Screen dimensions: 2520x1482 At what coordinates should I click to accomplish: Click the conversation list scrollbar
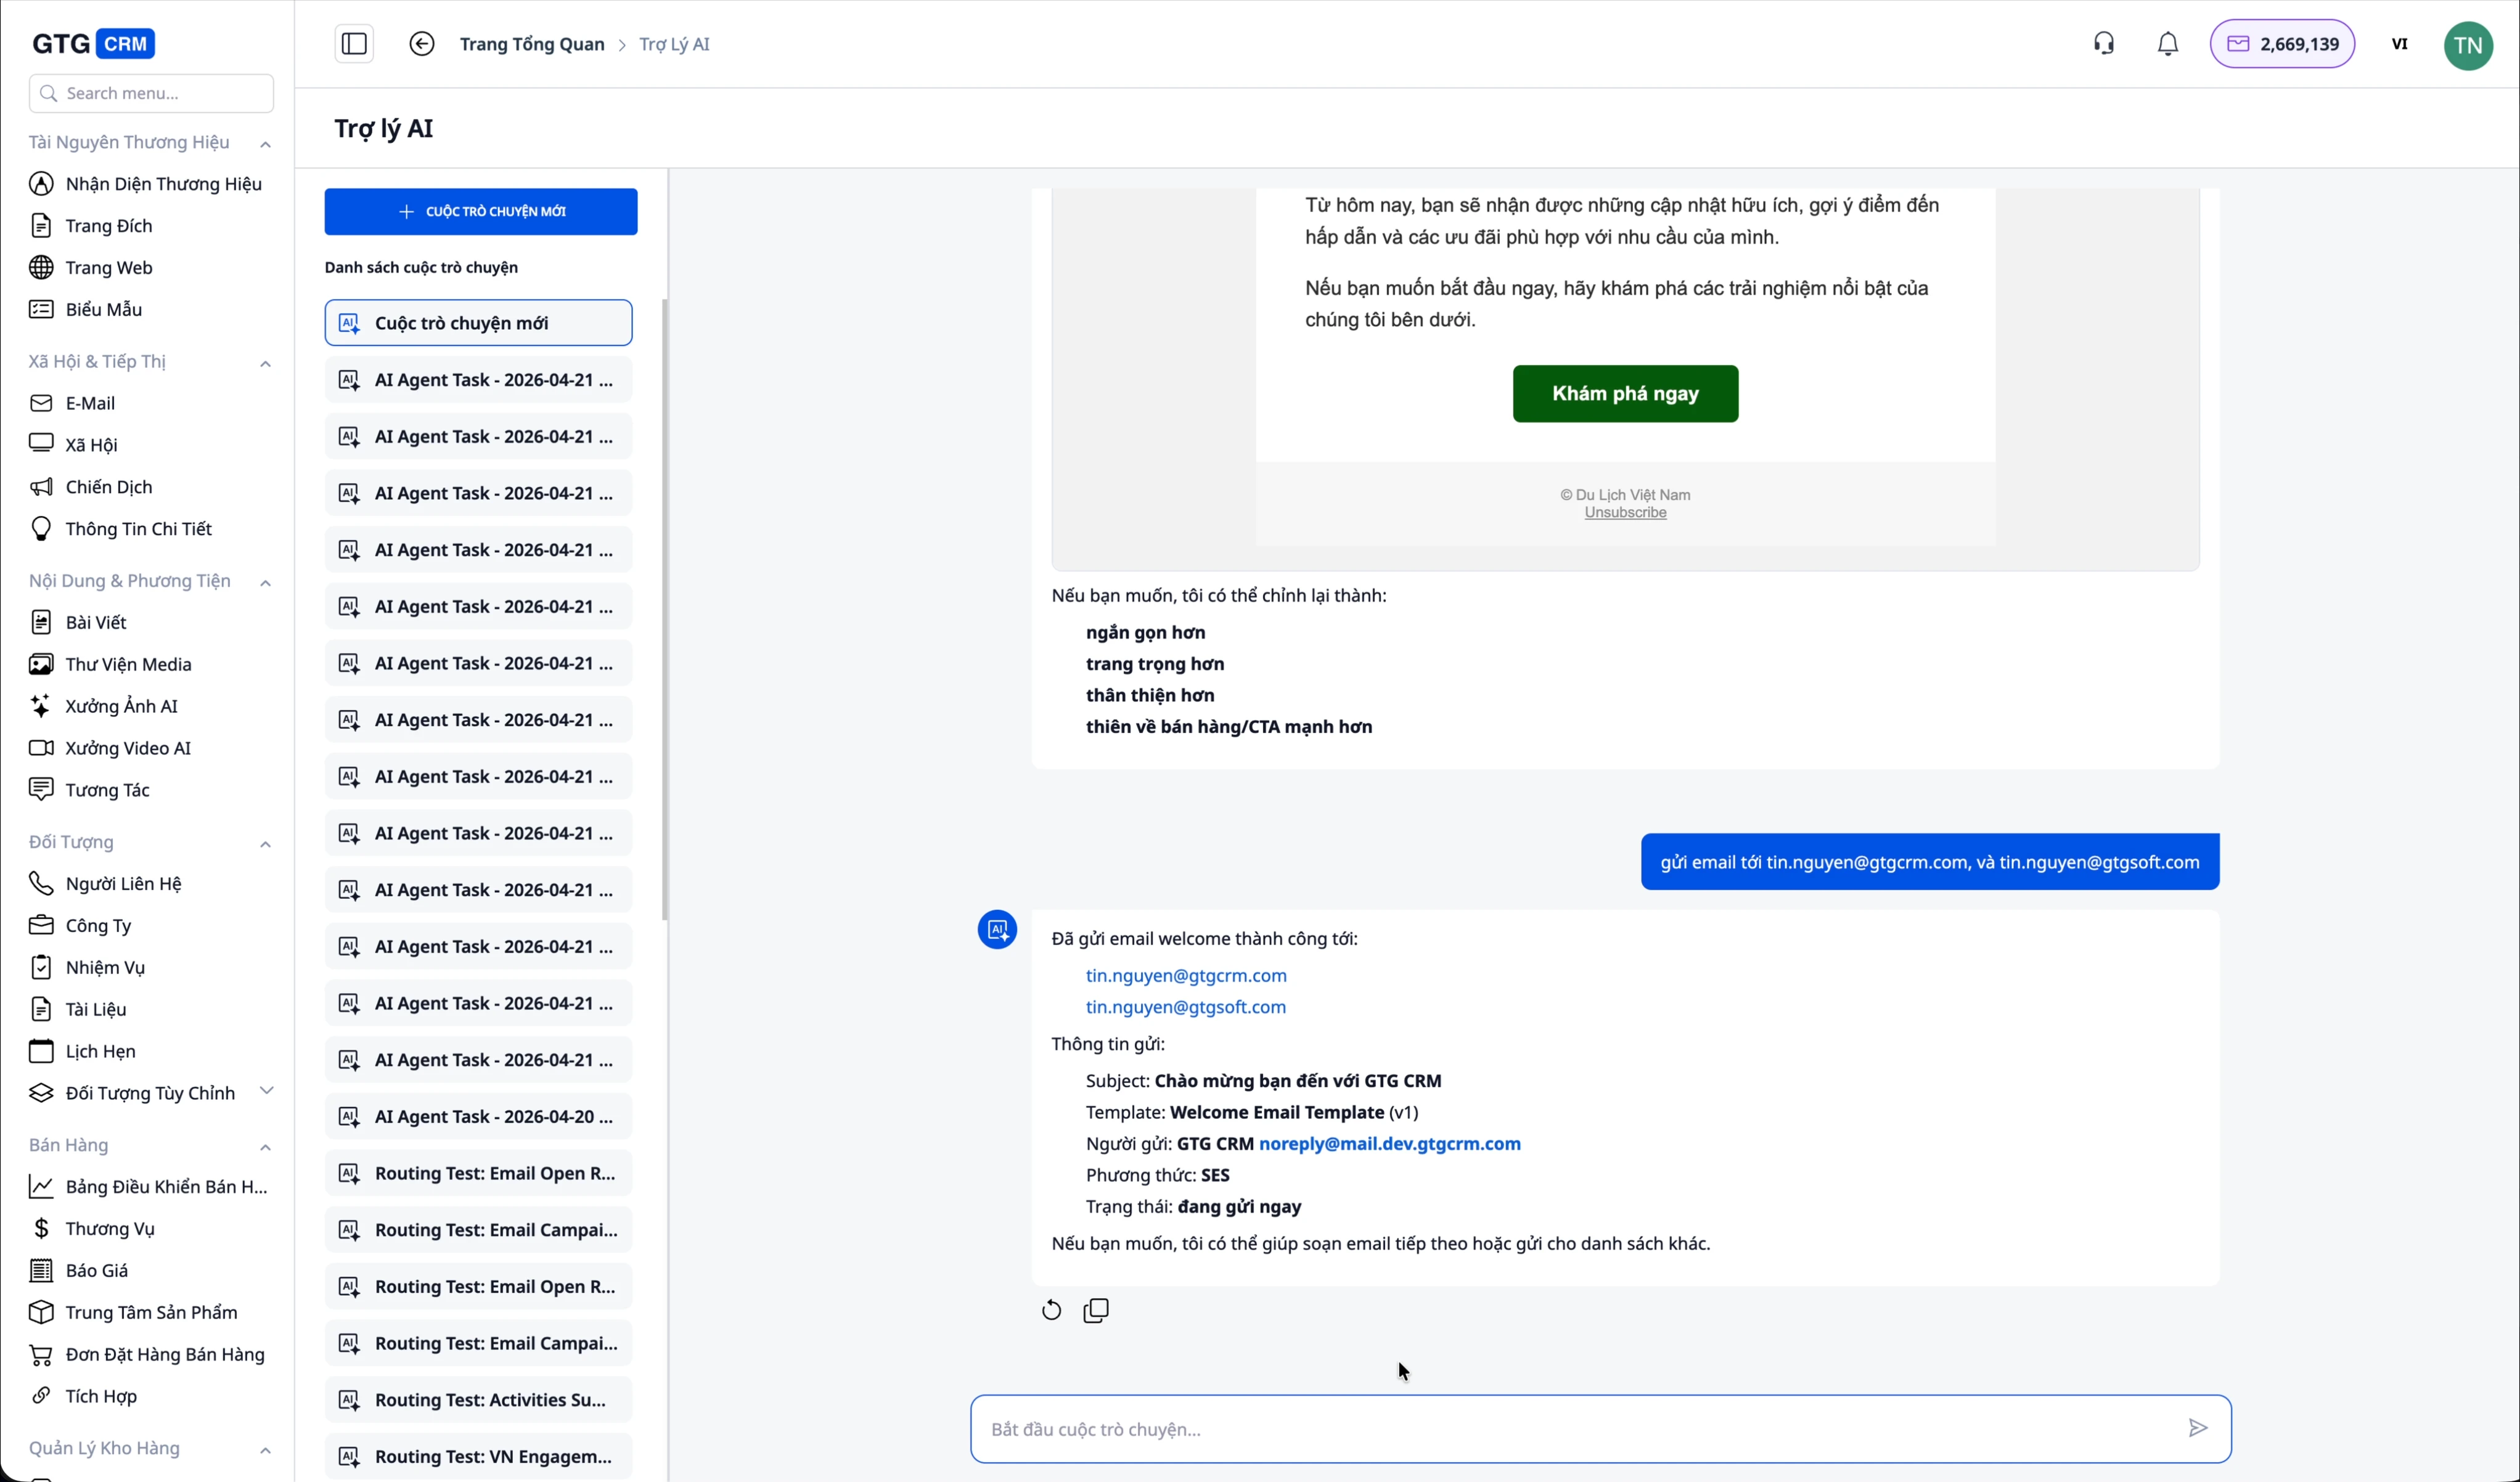[x=665, y=610]
